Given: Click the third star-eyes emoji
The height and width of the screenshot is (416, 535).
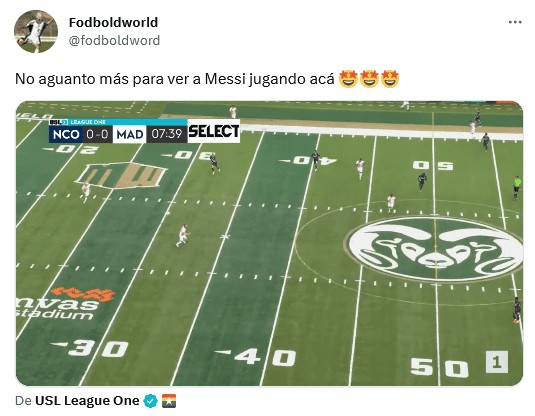Looking at the screenshot, I should pyautogui.click(x=390, y=79).
